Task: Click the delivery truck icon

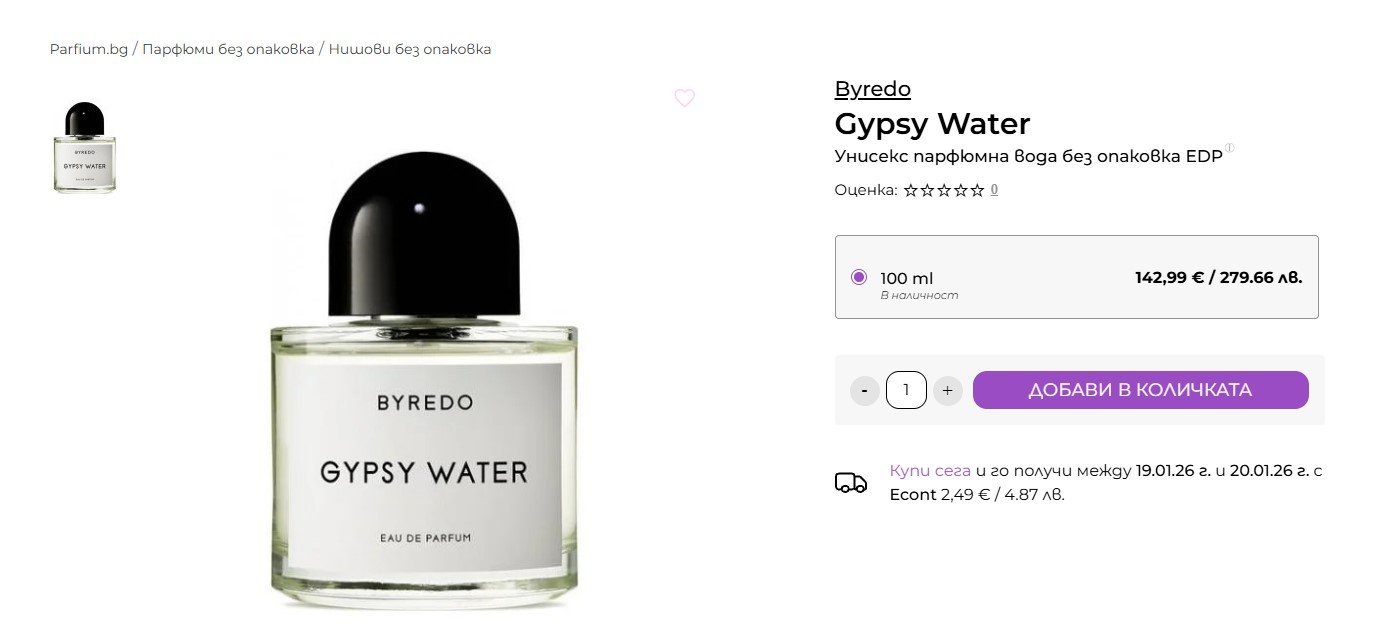Action: tap(851, 483)
